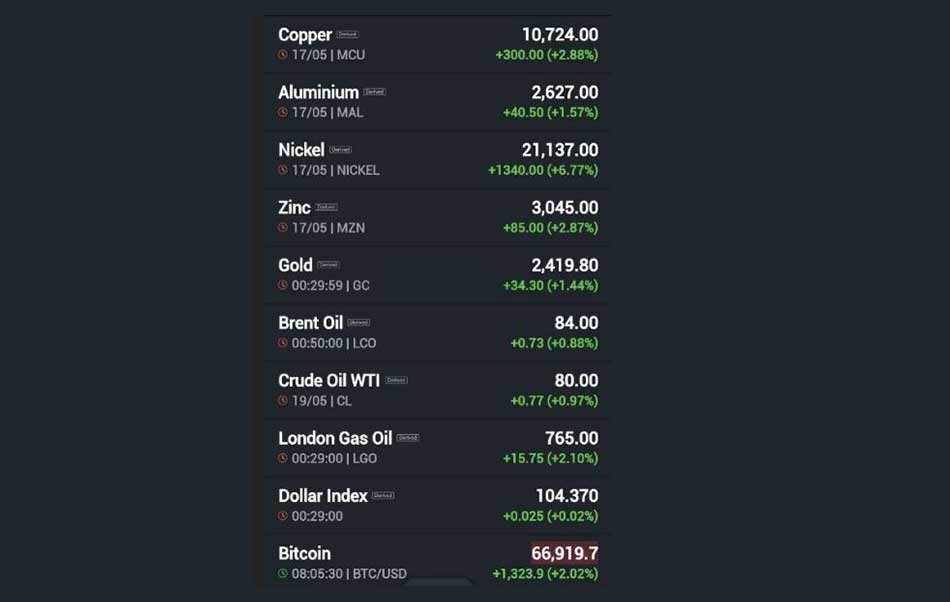Viewport: 950px width, 602px height.
Task: Select the Dollar Index entry
Action: 437,506
